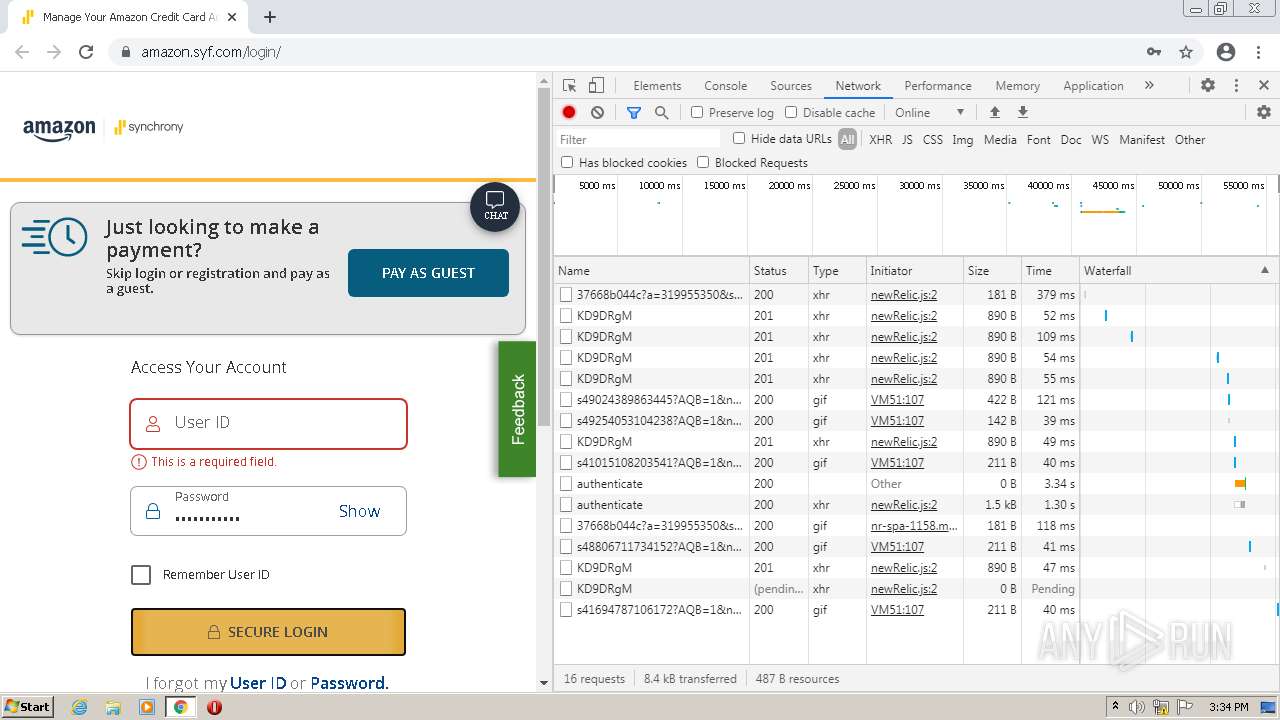
Task: Open newRelic.js:2 initiator for first request
Action: click(x=904, y=295)
